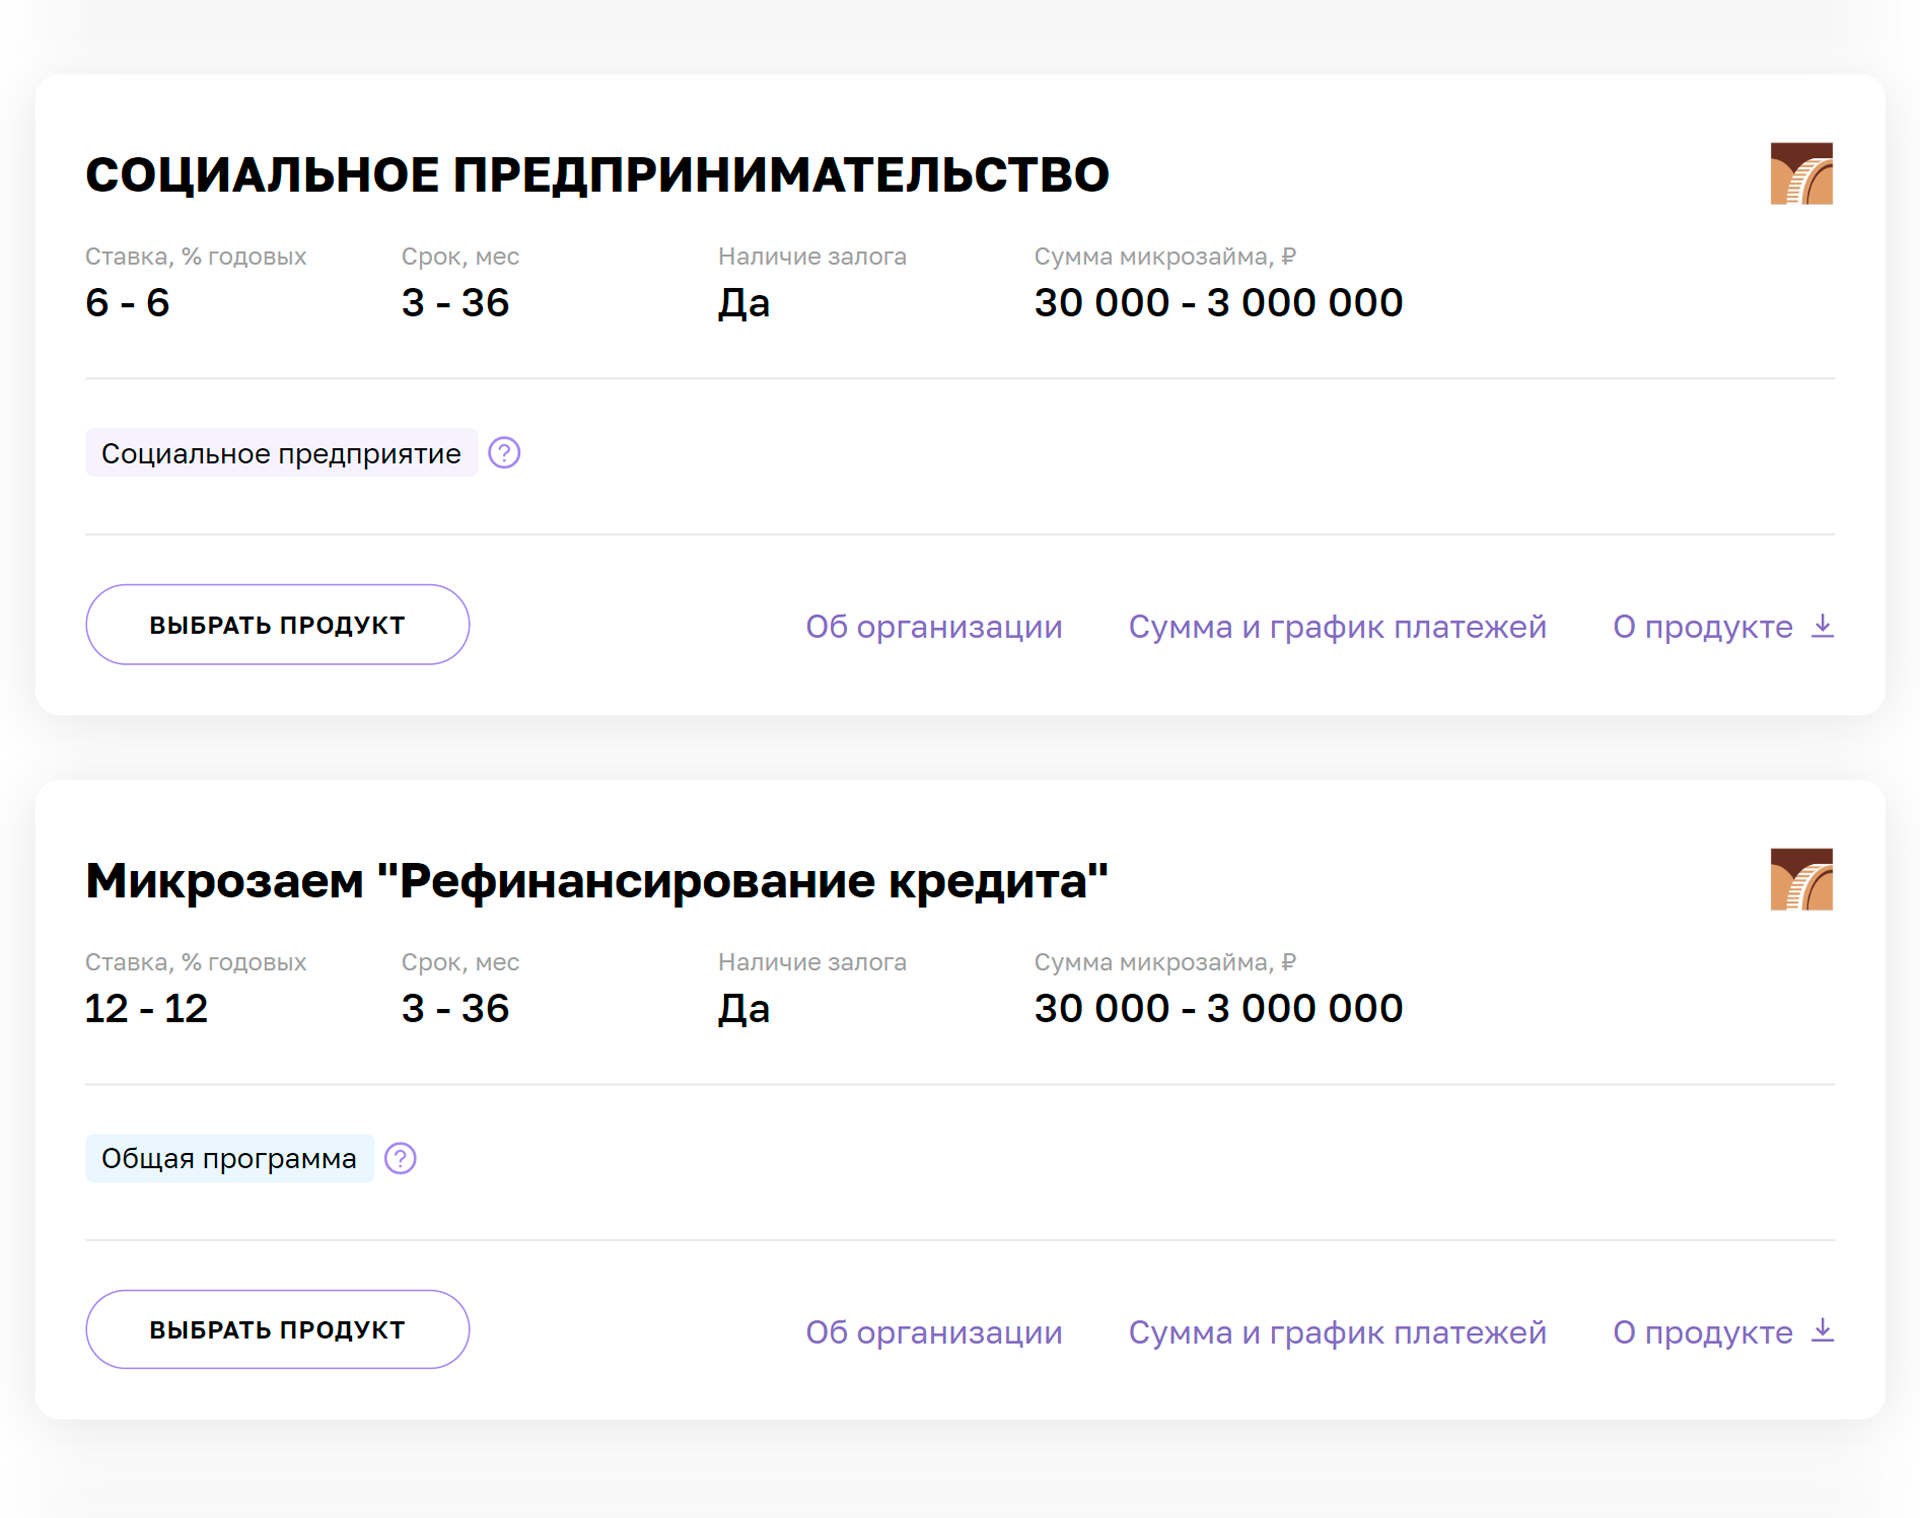Open Сумма и график платежей for Рефинансирование кредита
Image resolution: width=1920 pixels, height=1518 pixels.
(1337, 1332)
